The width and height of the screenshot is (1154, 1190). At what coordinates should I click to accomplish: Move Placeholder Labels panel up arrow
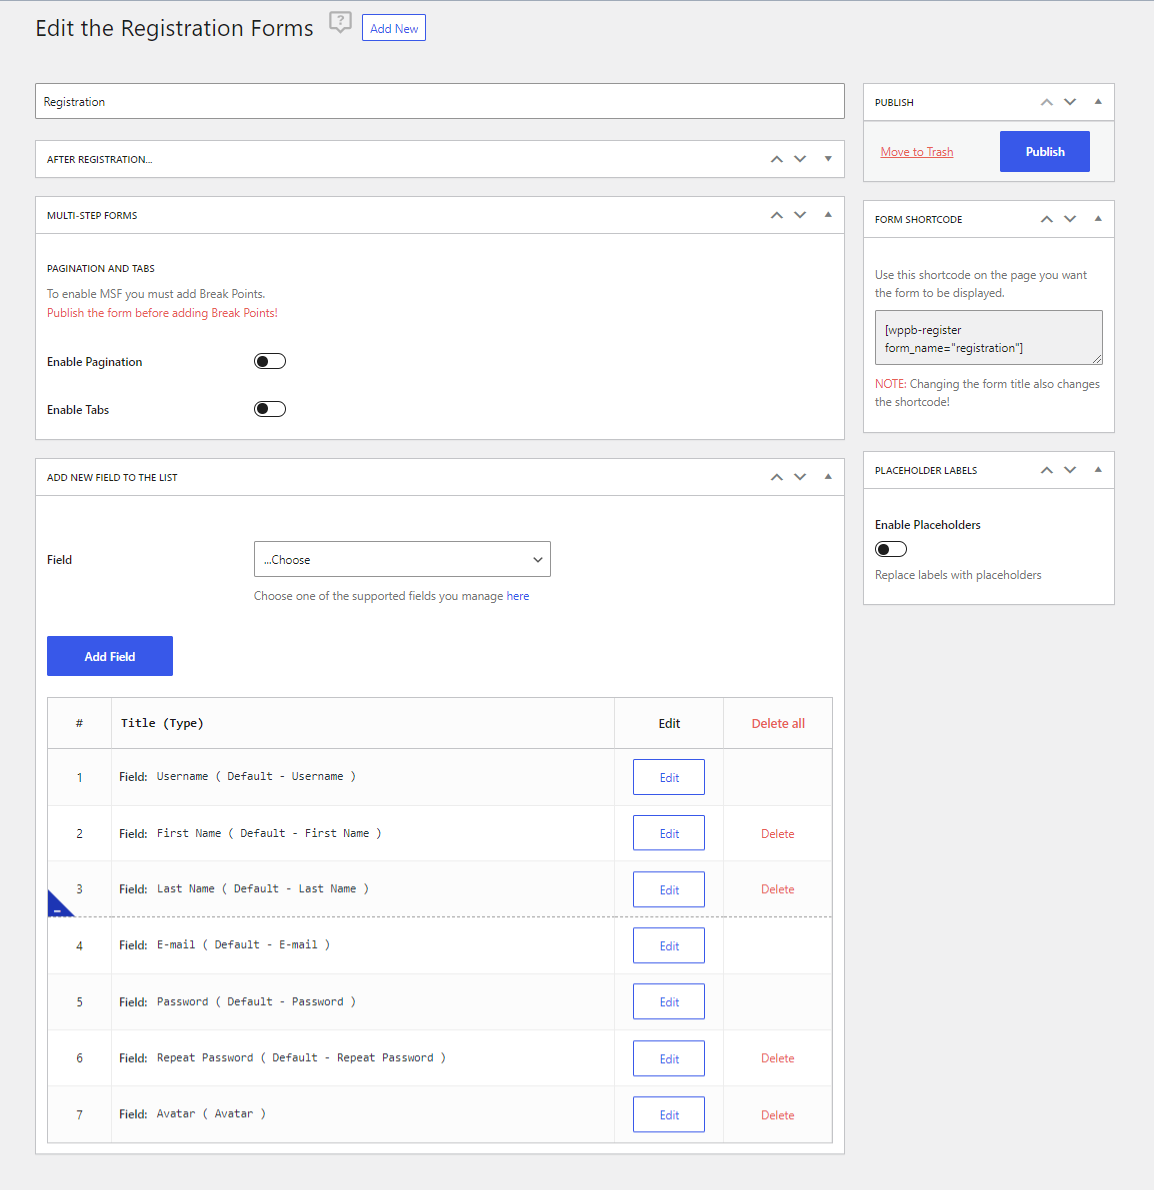pos(1046,471)
